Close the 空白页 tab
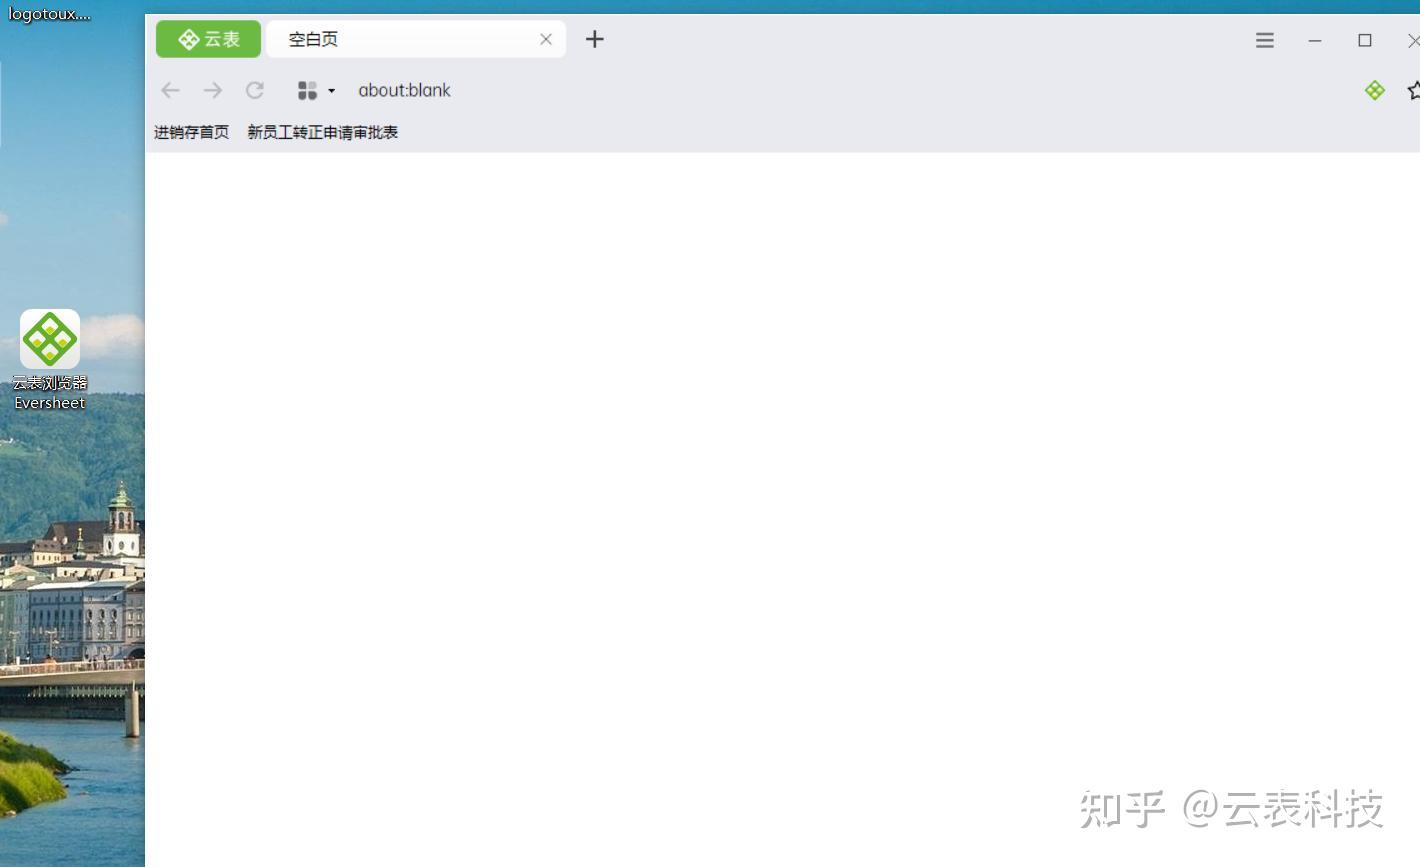The width and height of the screenshot is (1420, 867). click(x=546, y=39)
